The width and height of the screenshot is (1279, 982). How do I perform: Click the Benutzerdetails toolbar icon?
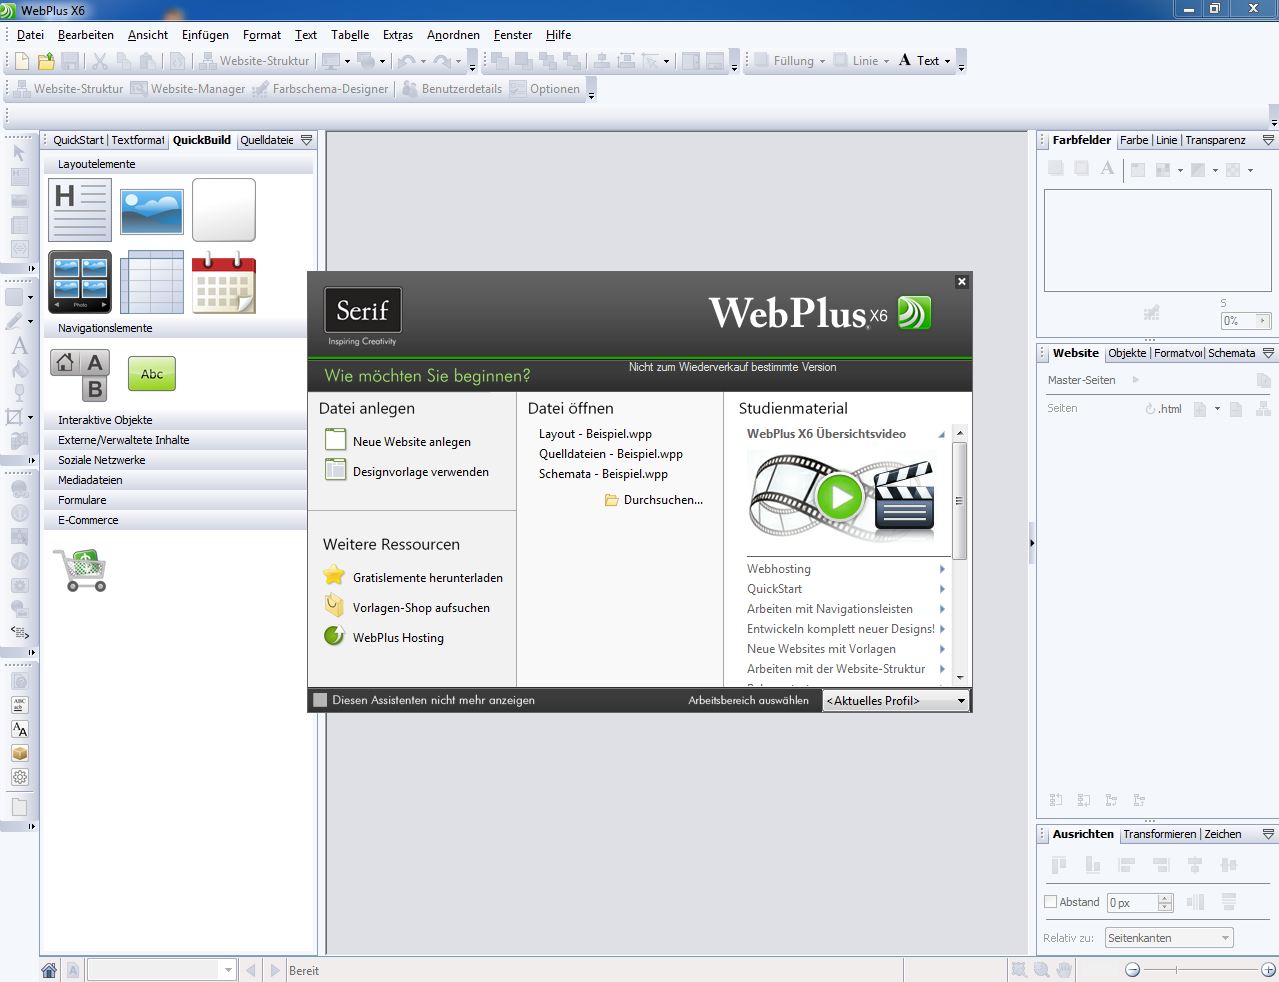pos(455,88)
